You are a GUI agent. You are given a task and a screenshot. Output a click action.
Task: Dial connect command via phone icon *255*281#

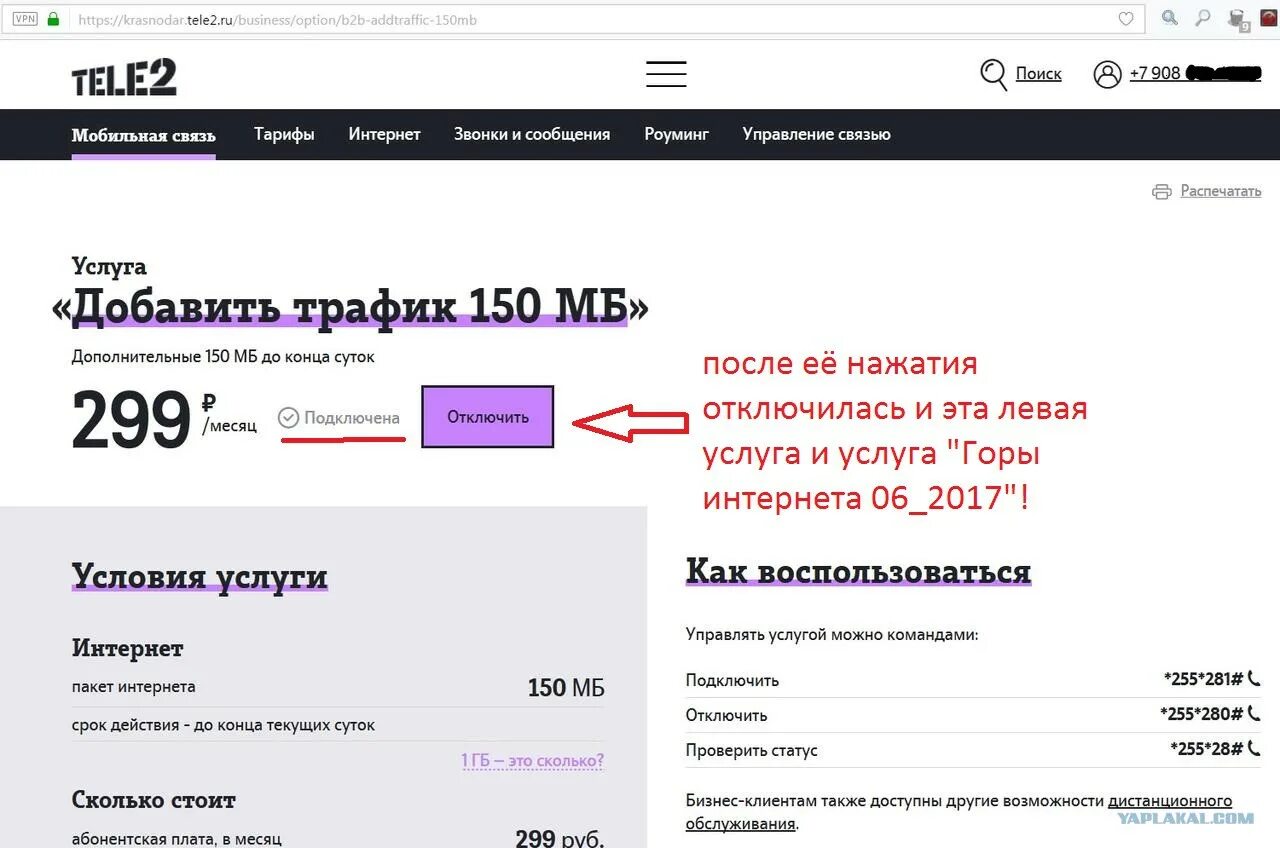[1254, 679]
